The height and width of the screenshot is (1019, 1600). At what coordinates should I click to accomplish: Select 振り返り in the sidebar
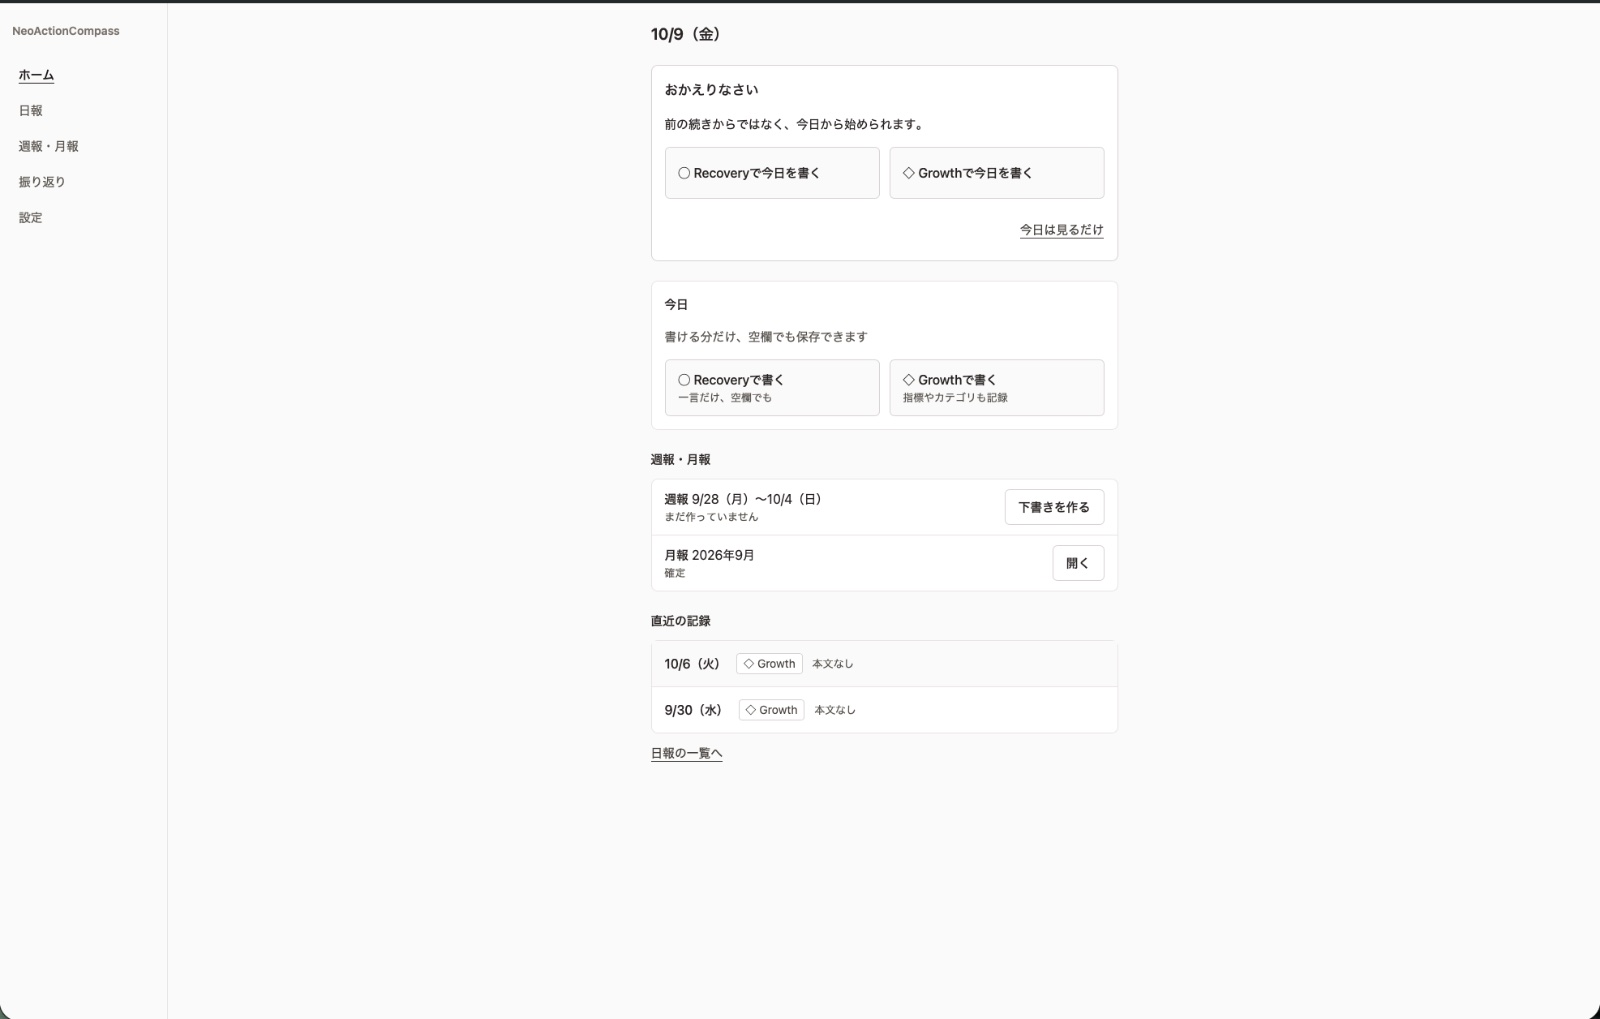click(x=42, y=182)
